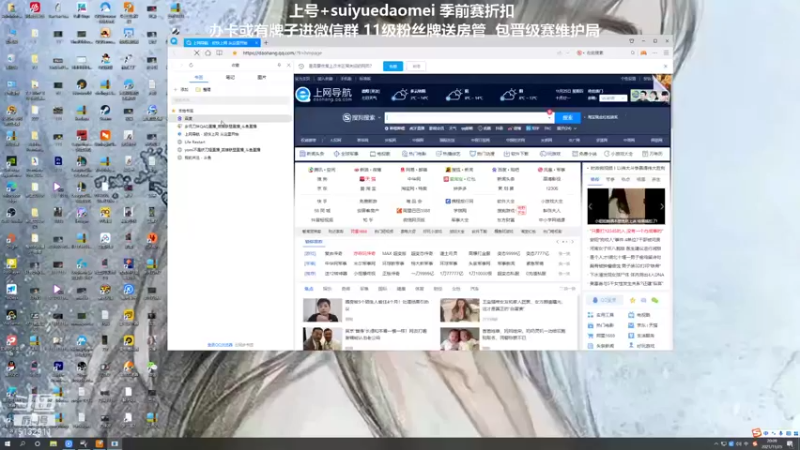This screenshot has width=800, height=450.
Task: Click the 上网导航 site logo
Action: (323, 94)
